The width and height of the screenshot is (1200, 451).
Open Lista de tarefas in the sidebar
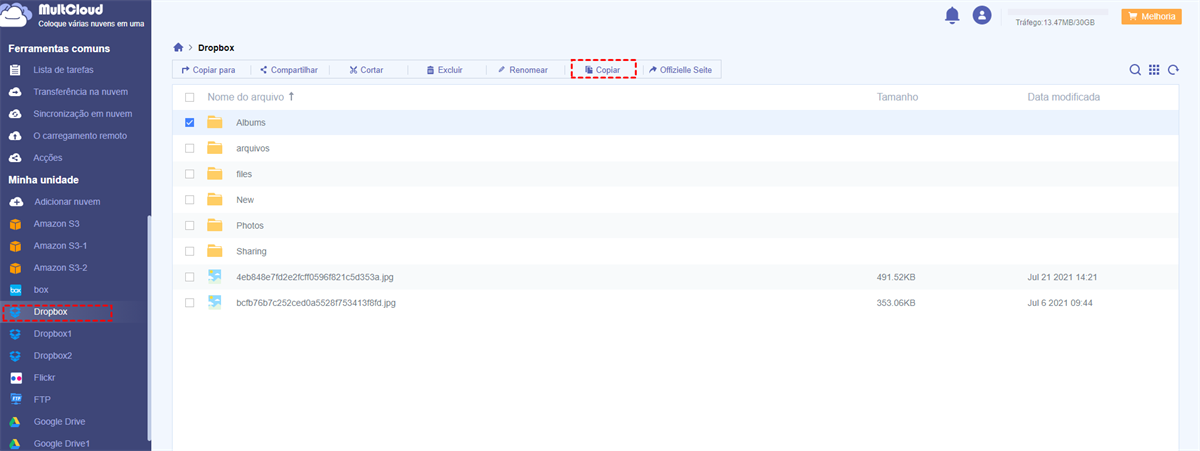coord(63,70)
